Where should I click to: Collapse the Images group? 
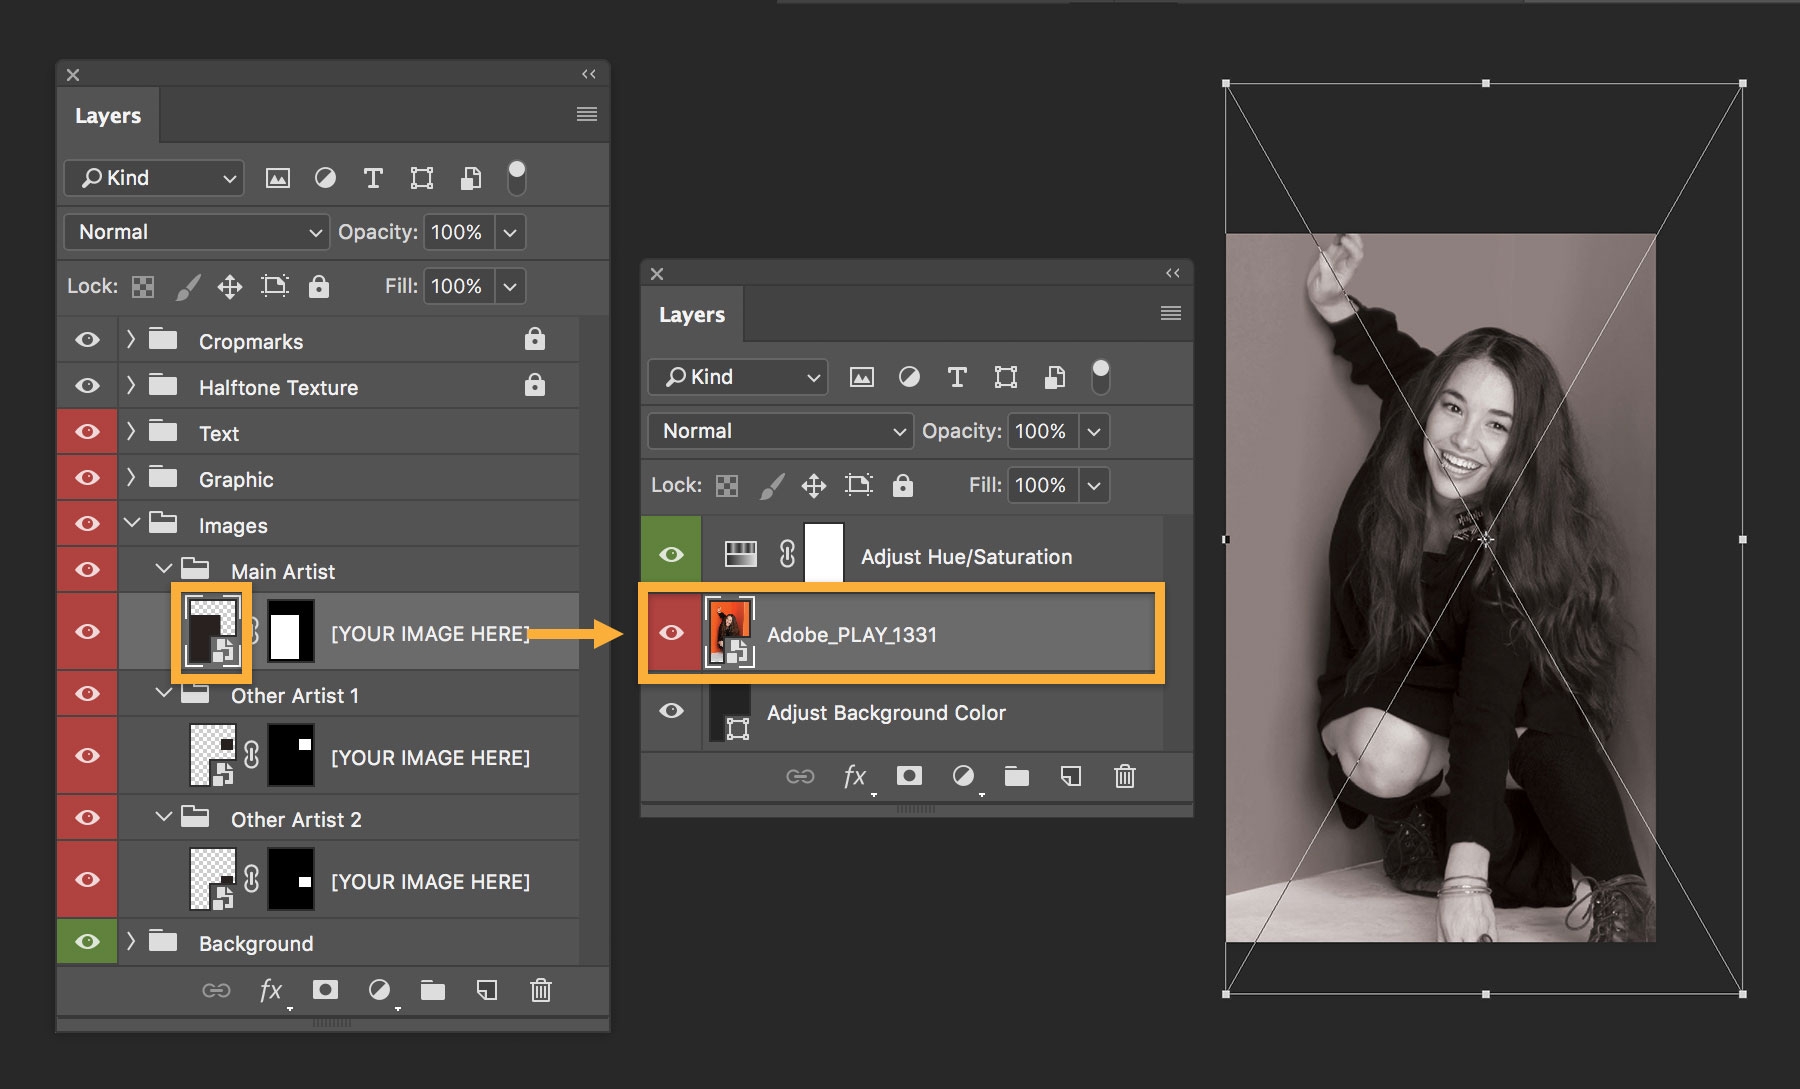point(131,523)
